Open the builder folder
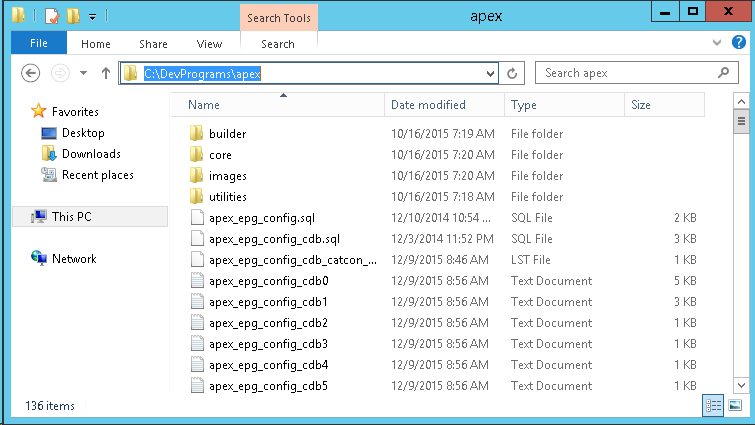The height and width of the screenshot is (425, 755). [x=227, y=134]
